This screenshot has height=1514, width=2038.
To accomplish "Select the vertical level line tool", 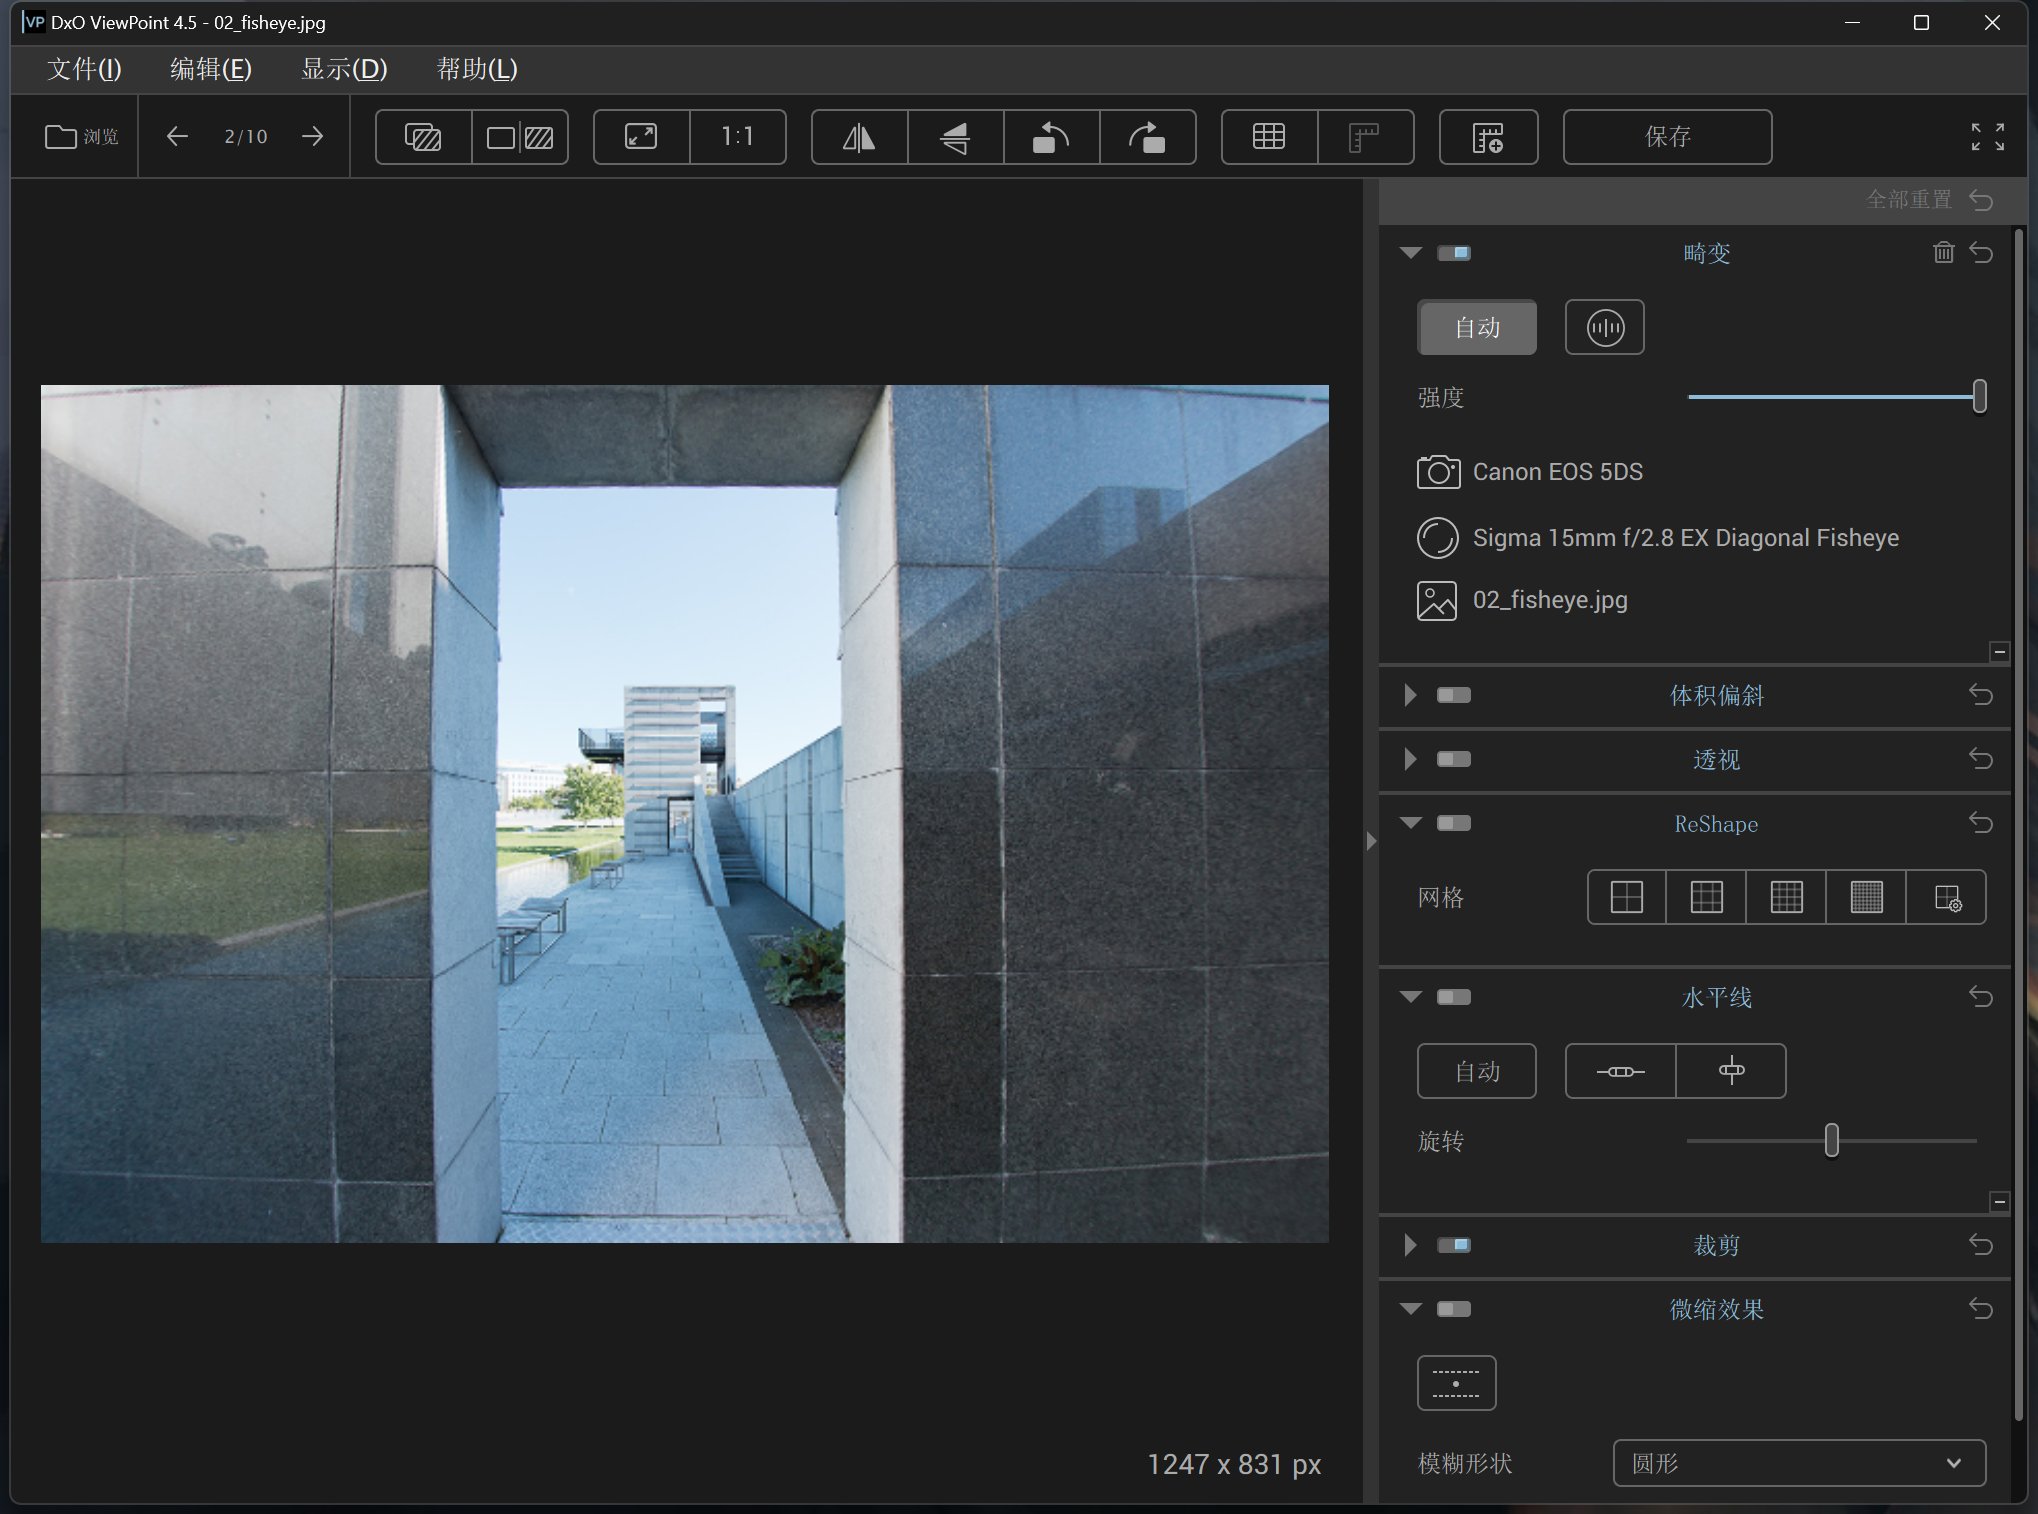I will coord(1732,1071).
